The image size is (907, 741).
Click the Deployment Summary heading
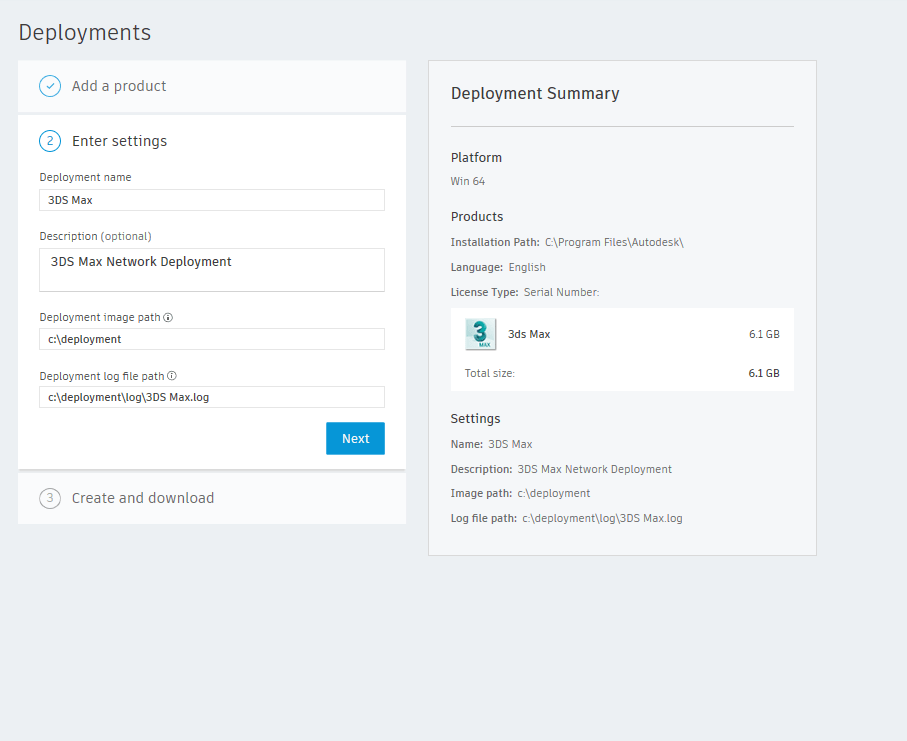[x=535, y=94]
